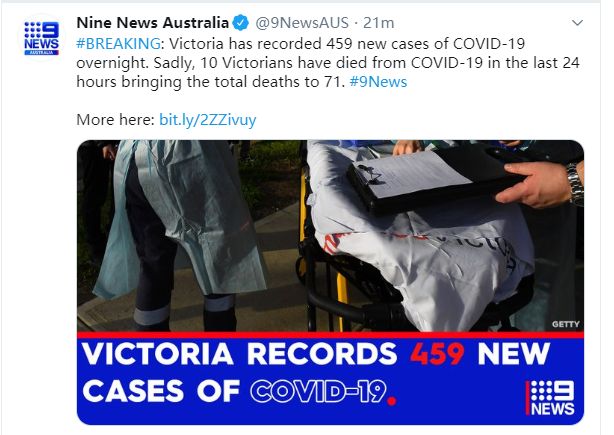Click the red dot after COVID-19
The width and height of the screenshot is (614, 435).
pyautogui.click(x=391, y=401)
